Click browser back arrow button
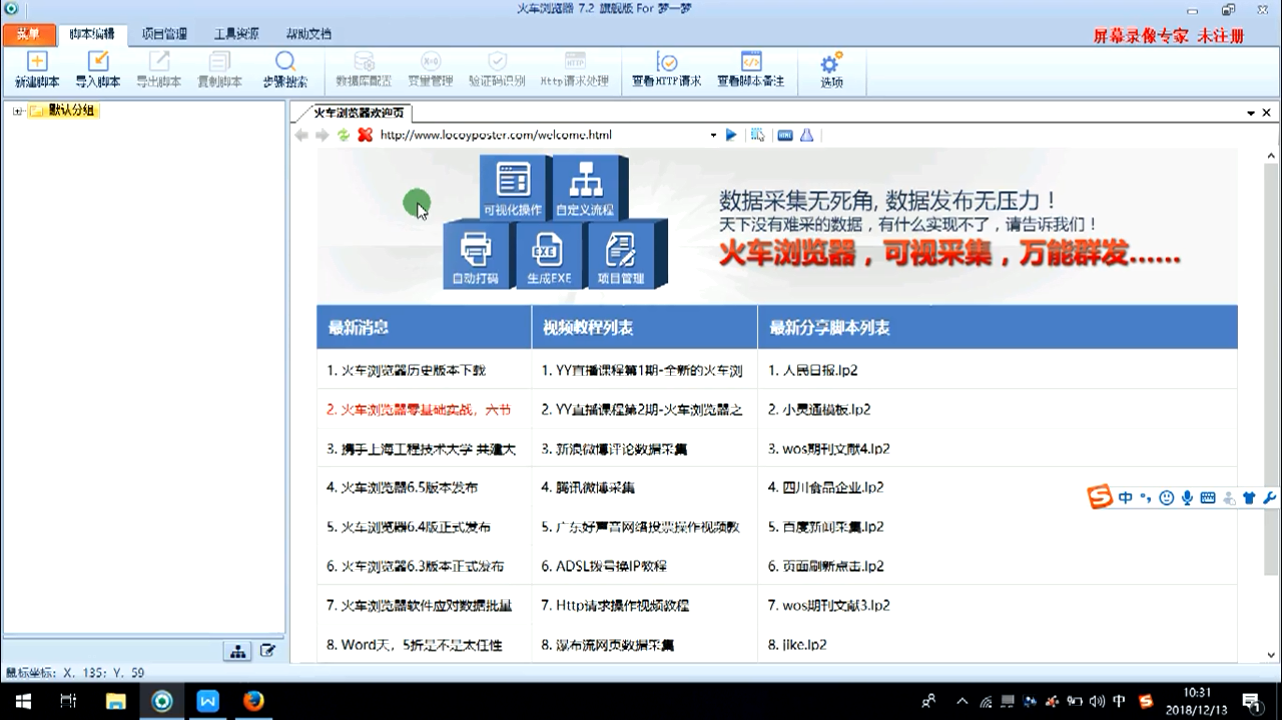The width and height of the screenshot is (1282, 720). pyautogui.click(x=301, y=135)
